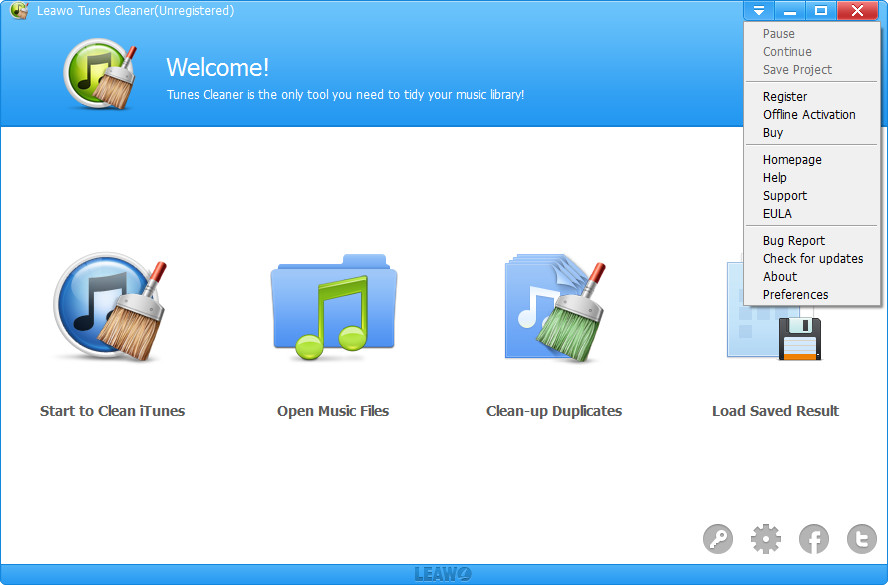888x585 pixels.
Task: Select Bug Report from the menu
Action: click(794, 241)
